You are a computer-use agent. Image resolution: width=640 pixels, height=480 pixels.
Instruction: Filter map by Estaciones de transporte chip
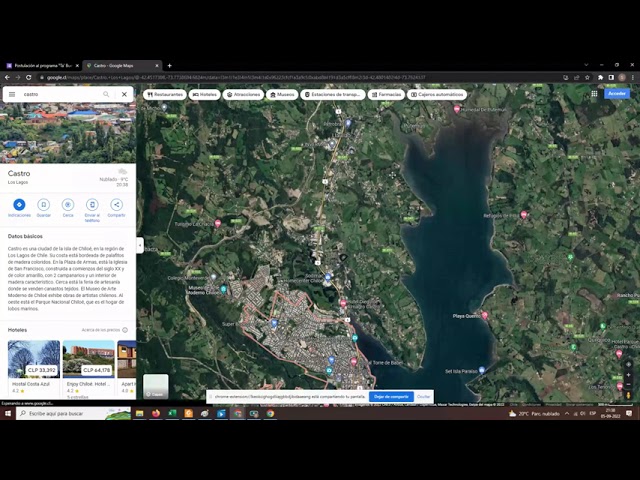pos(333,95)
